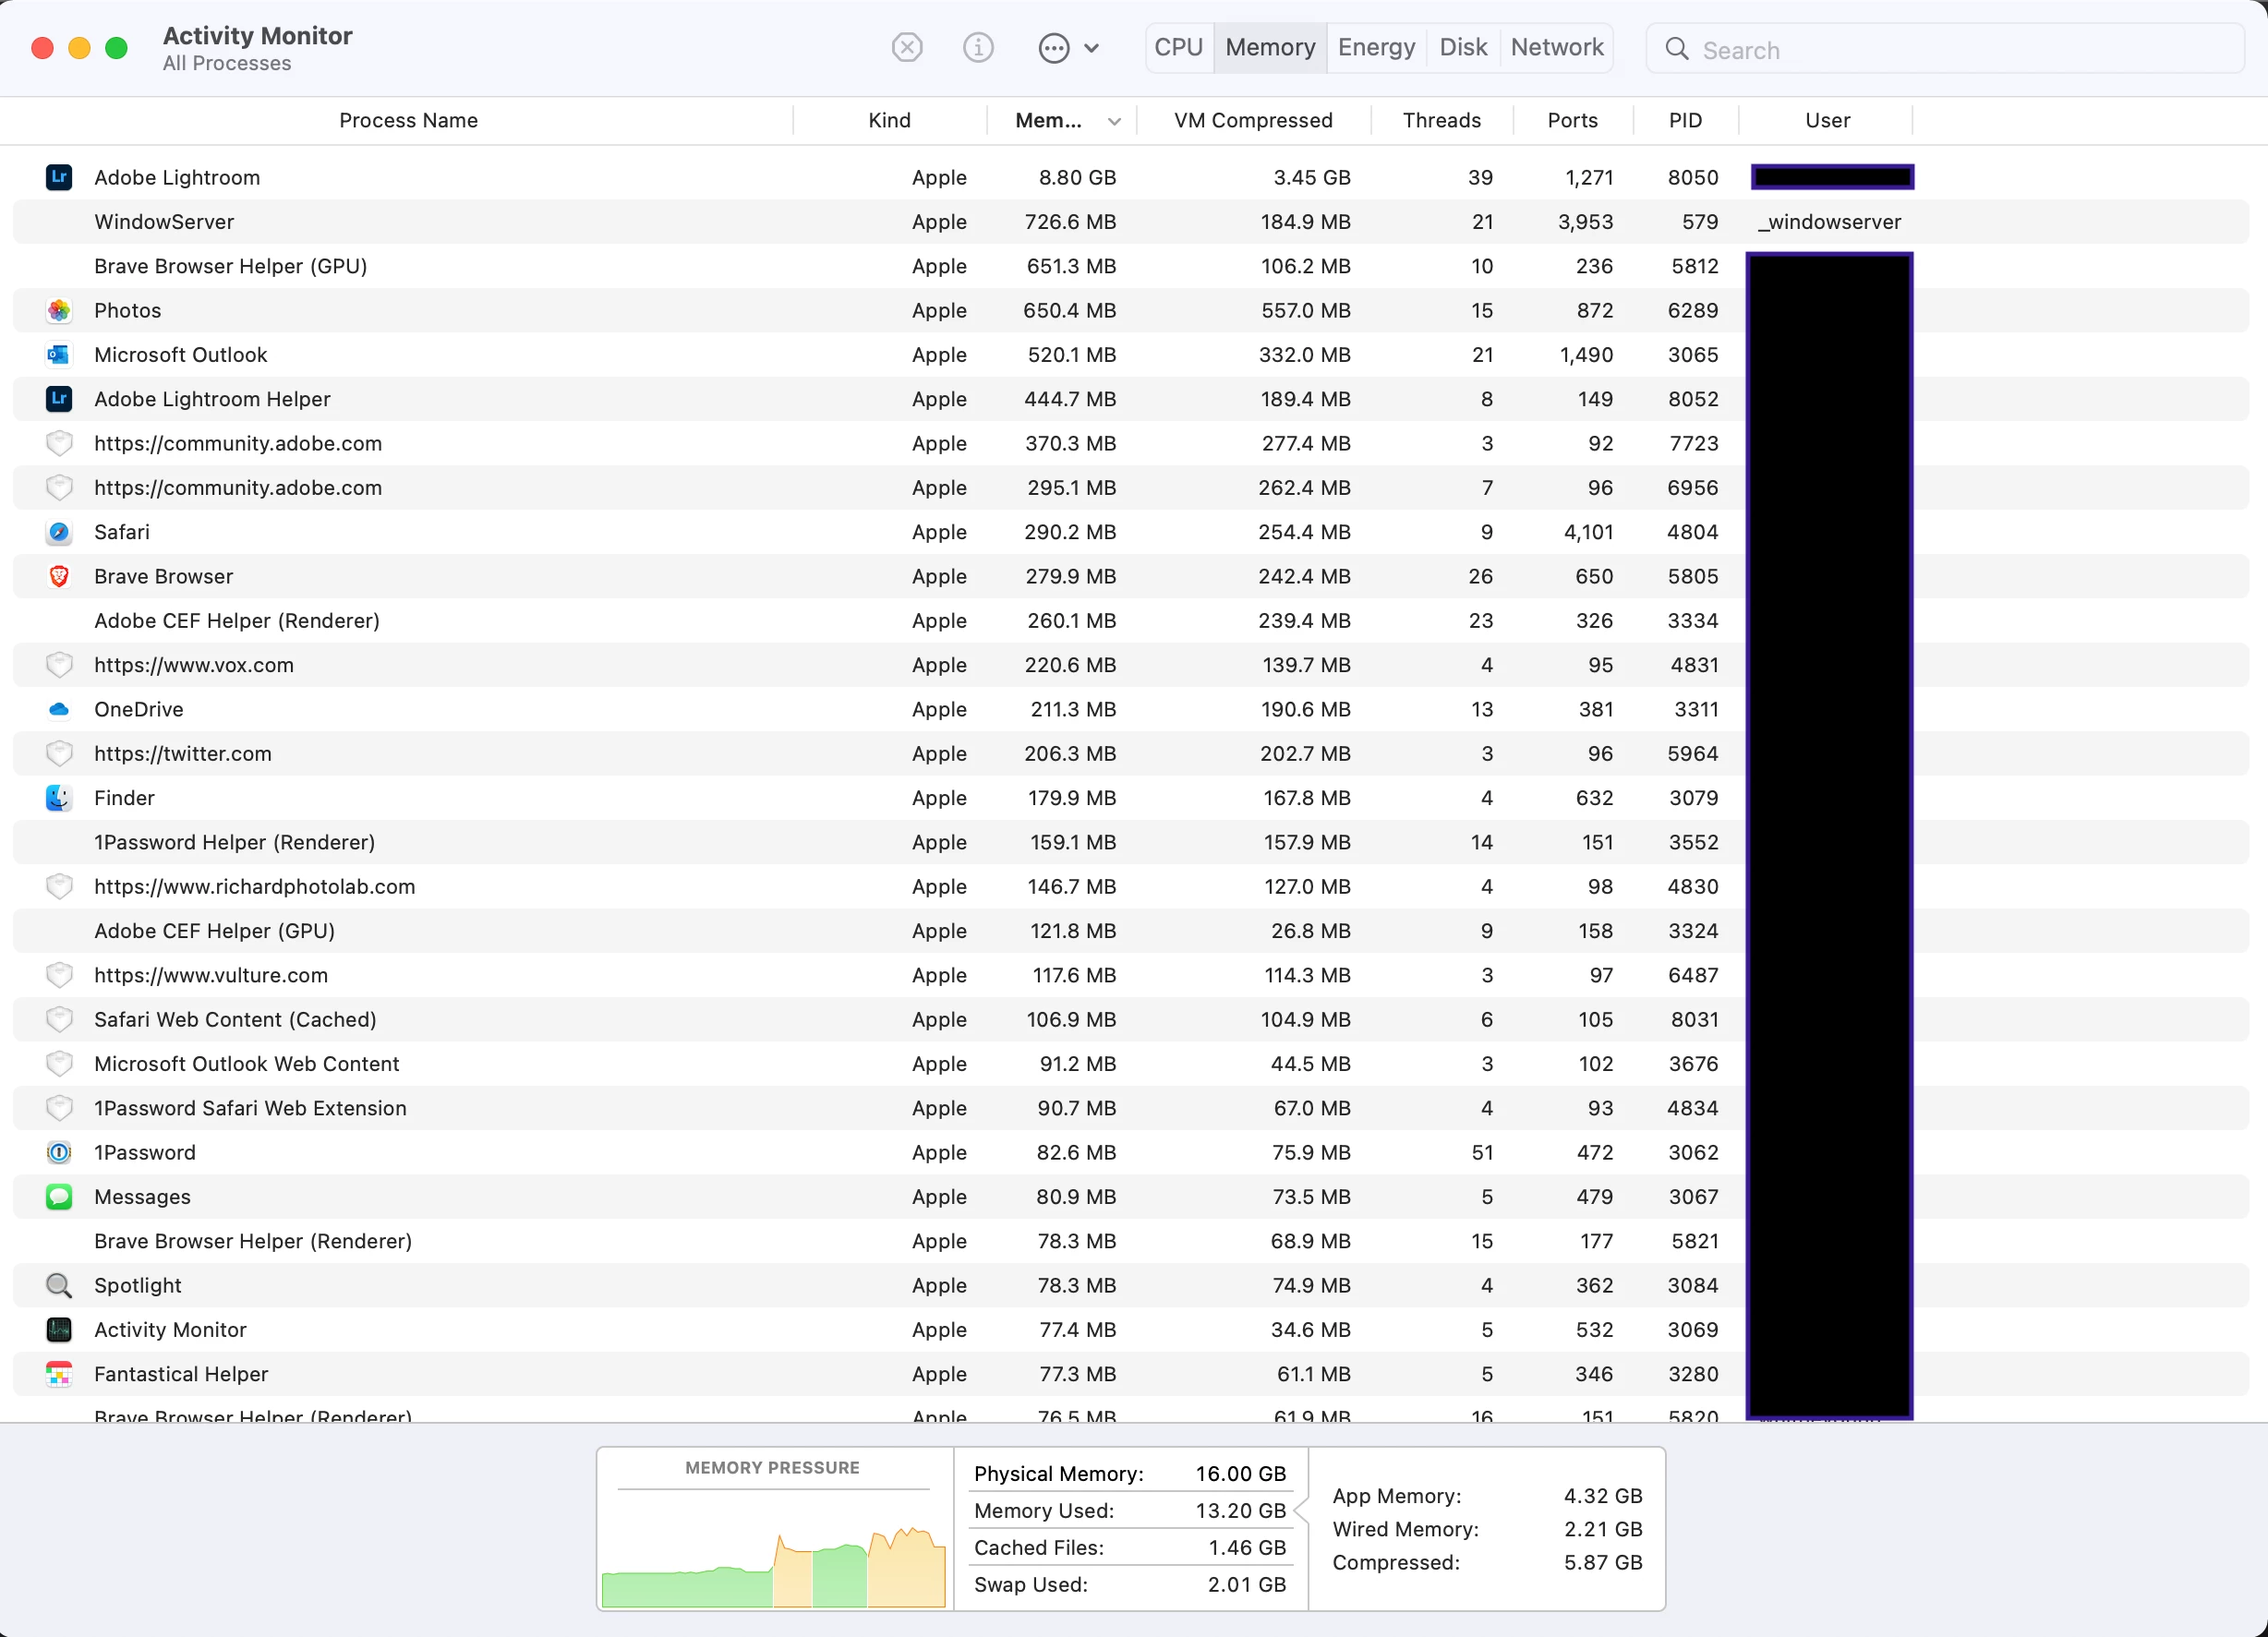This screenshot has width=2268, height=1637.
Task: Click the Memory Pressure graph
Action: [x=773, y=1545]
